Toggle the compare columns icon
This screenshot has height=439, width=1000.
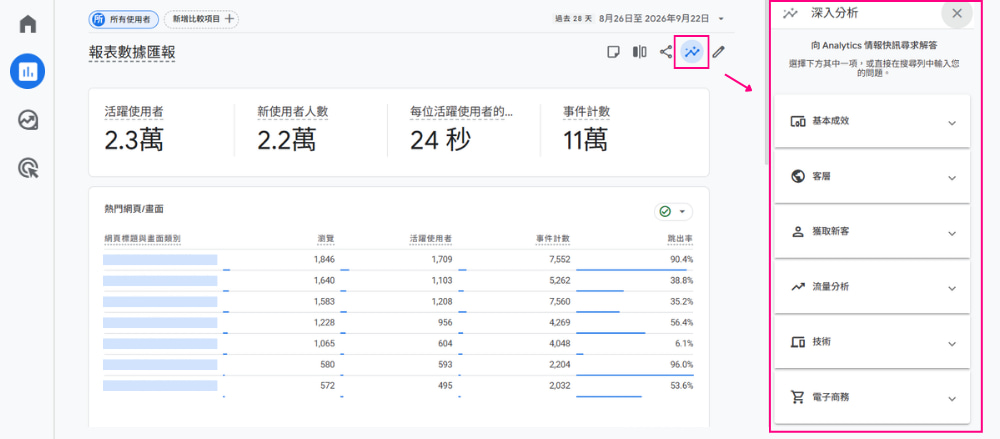click(639, 52)
